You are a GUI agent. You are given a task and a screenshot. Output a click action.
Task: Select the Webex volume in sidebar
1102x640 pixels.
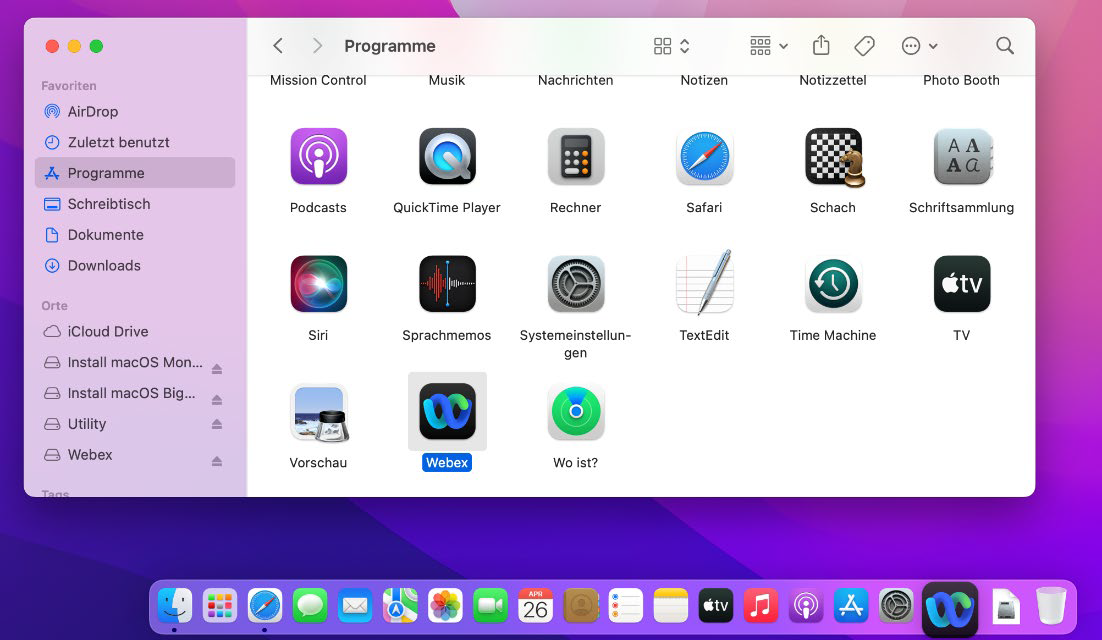point(135,455)
